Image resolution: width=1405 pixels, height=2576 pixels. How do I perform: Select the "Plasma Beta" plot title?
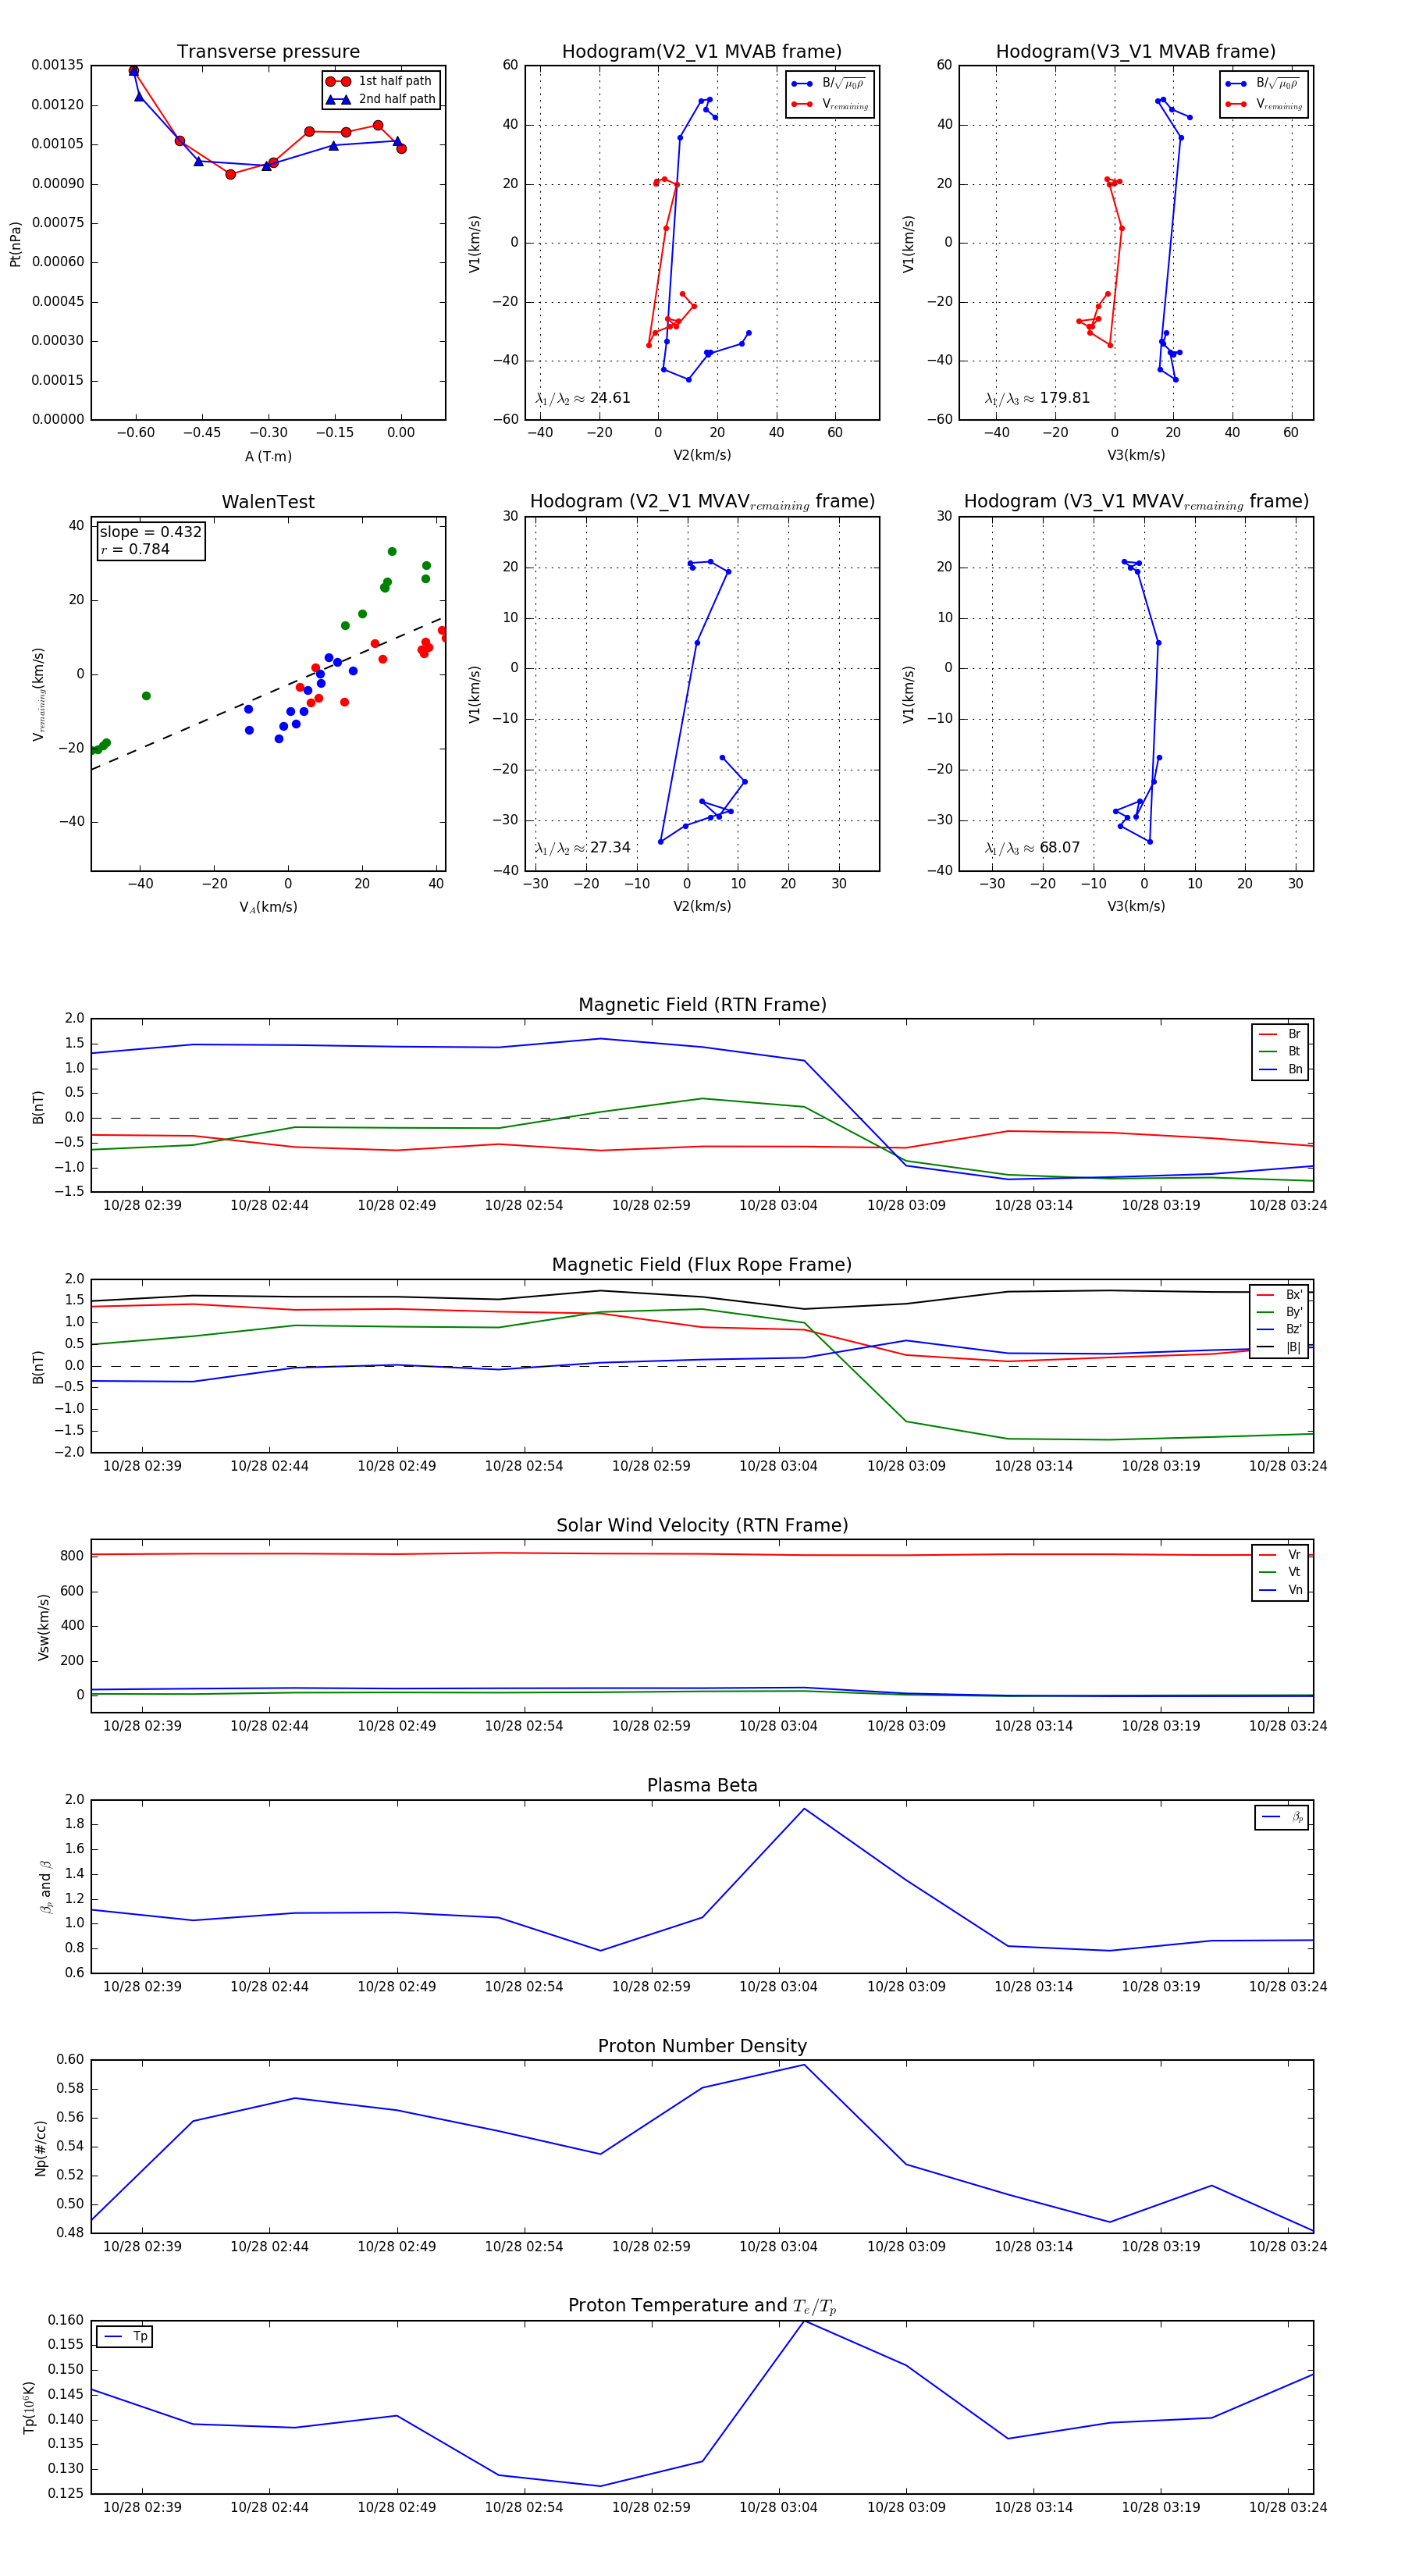coord(702,1786)
